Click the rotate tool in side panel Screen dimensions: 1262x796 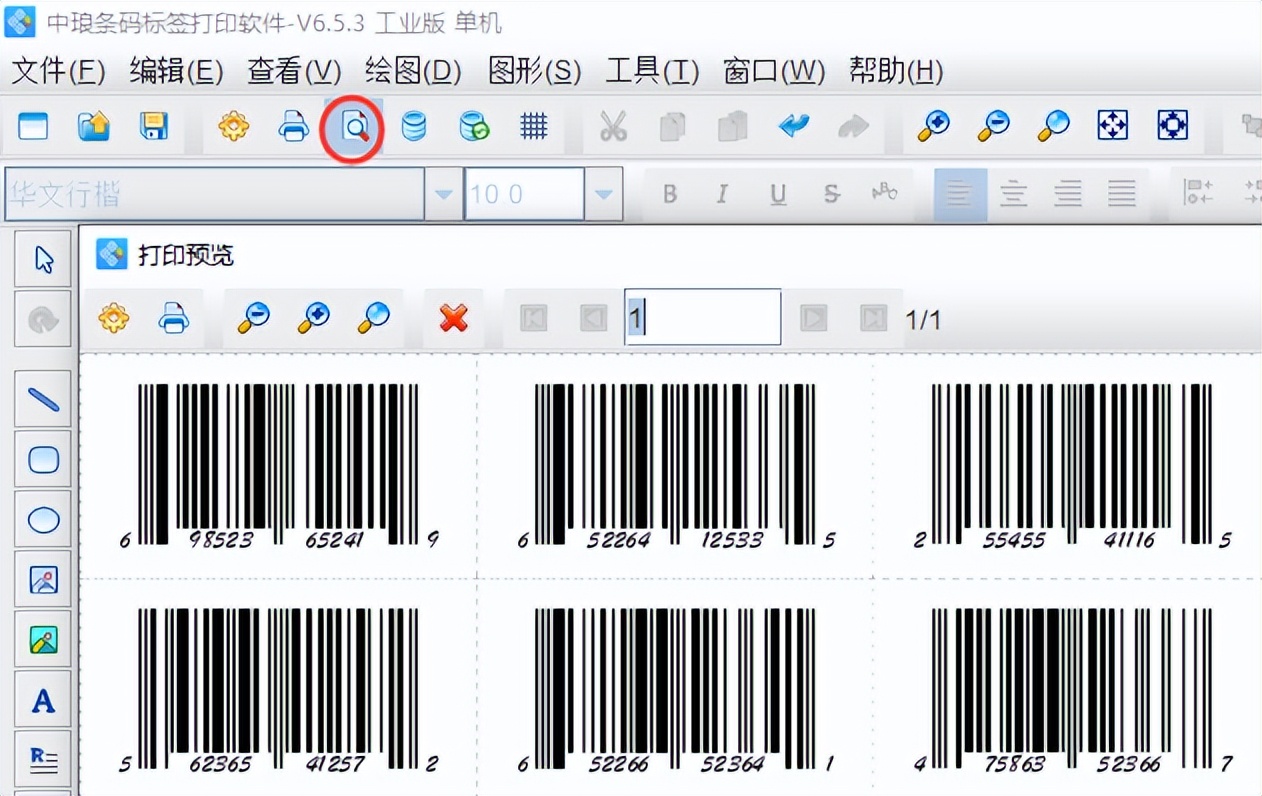[x=43, y=320]
